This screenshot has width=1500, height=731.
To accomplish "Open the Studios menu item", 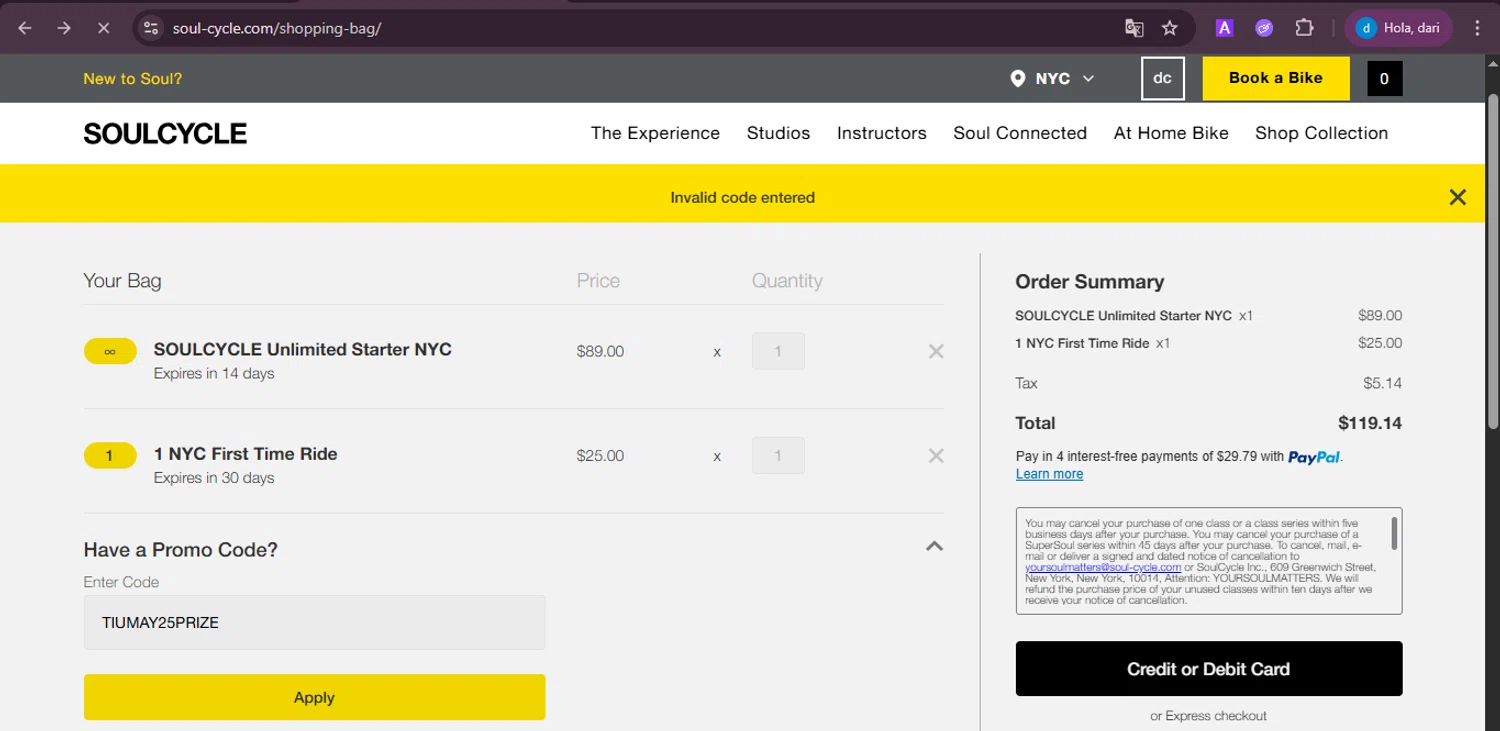I will pyautogui.click(x=778, y=133).
